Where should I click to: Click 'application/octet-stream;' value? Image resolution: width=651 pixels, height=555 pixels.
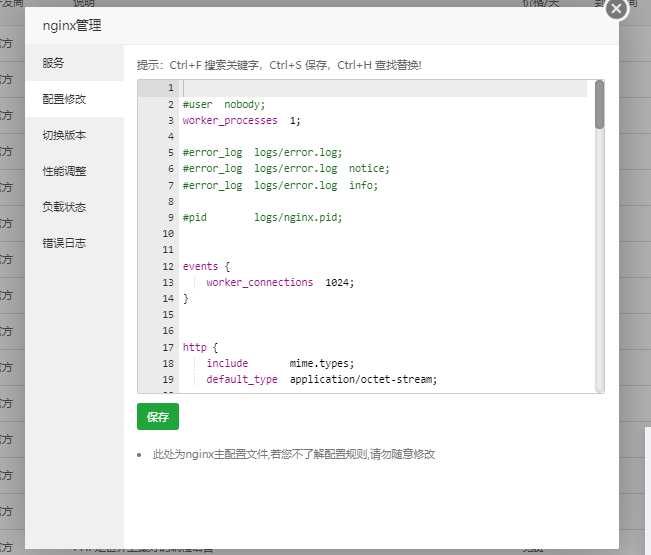click(x=363, y=379)
